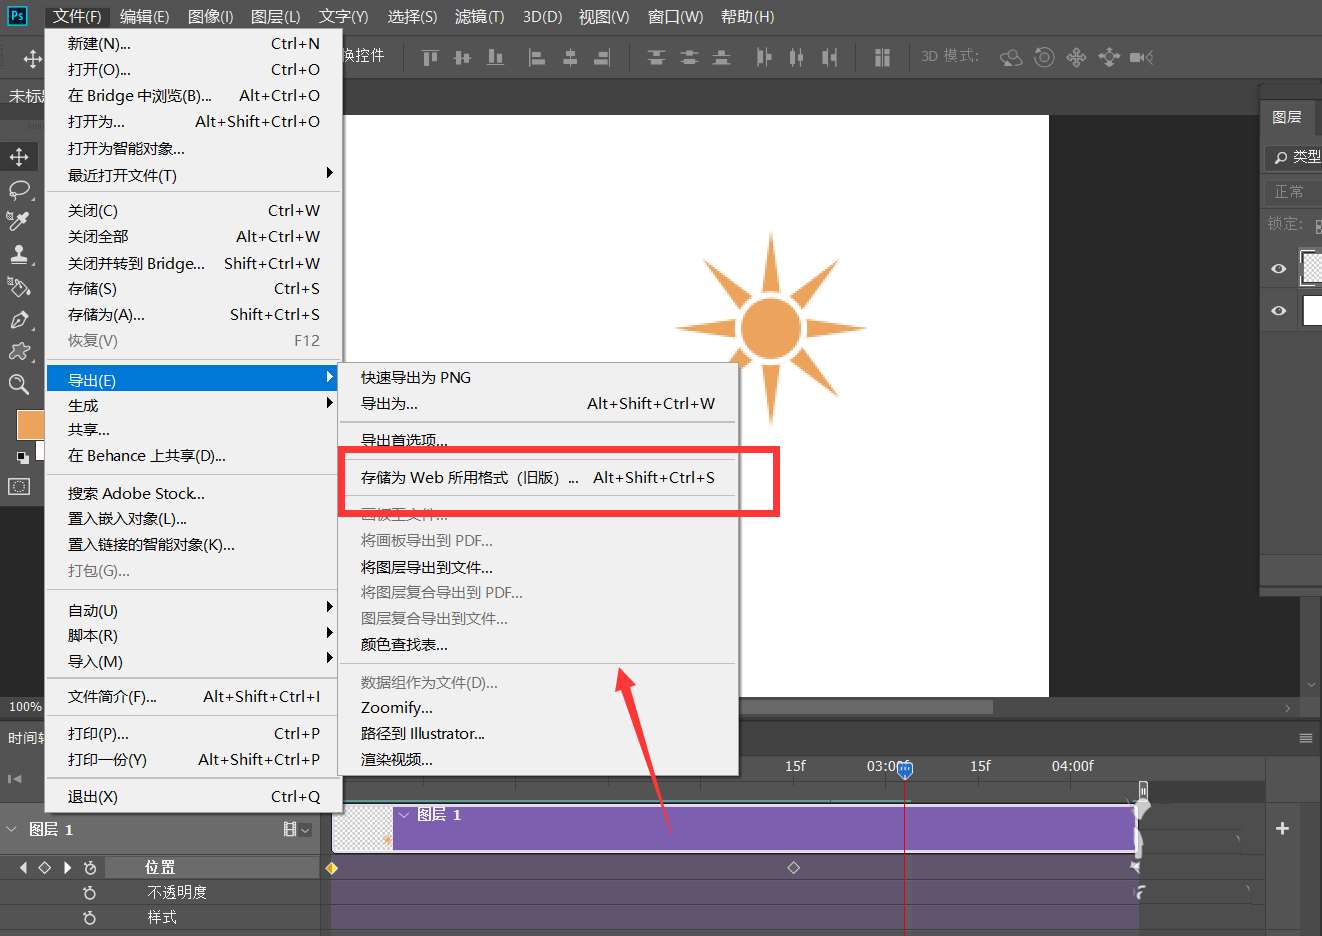Click the timeline playhead marker
This screenshot has height=936, width=1322.
coord(905,769)
